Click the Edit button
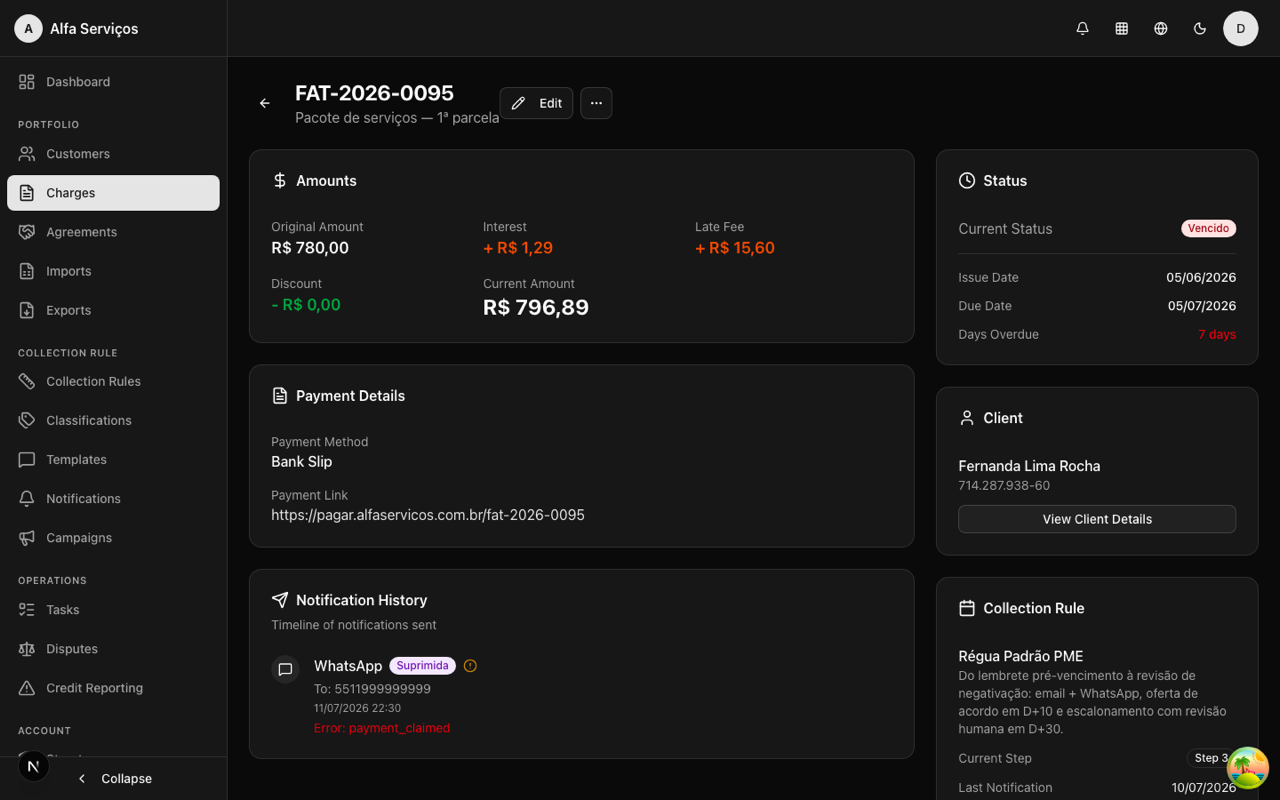 click(536, 103)
